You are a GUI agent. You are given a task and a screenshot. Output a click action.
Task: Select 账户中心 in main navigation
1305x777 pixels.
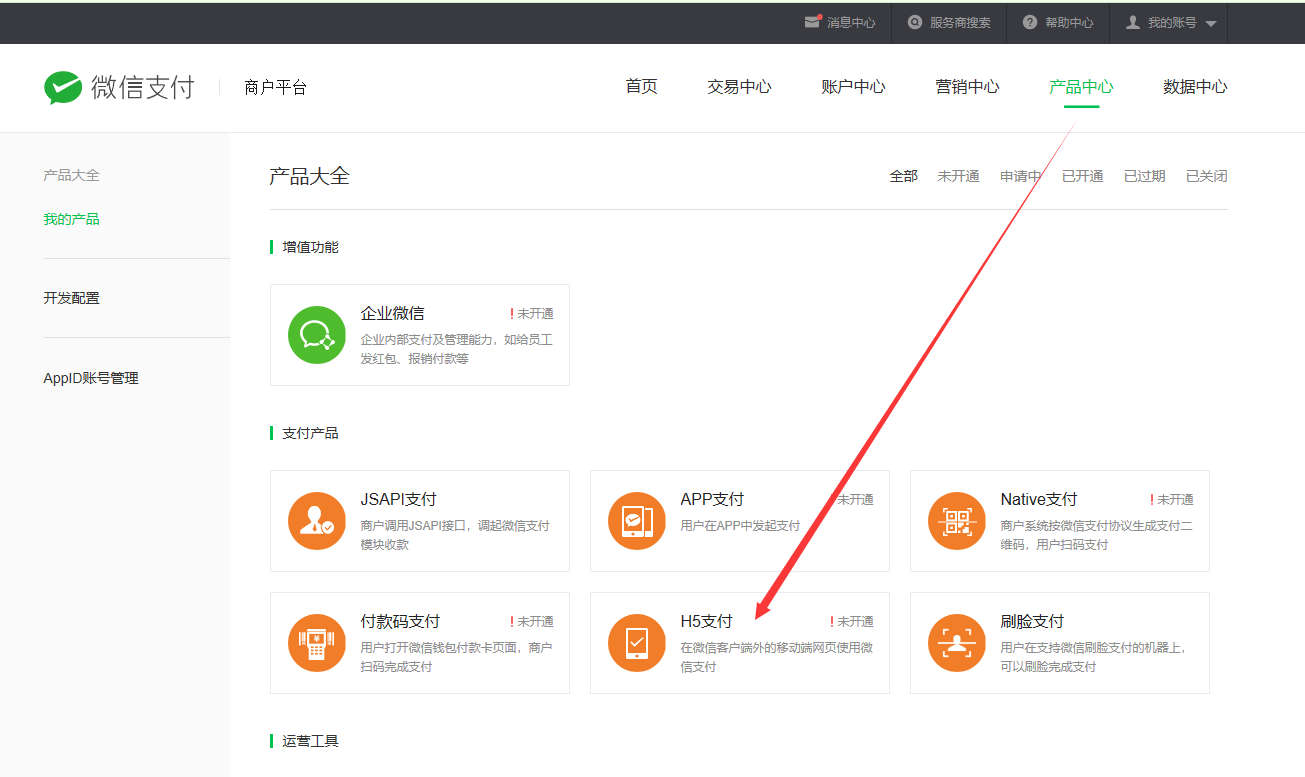pyautogui.click(x=853, y=87)
